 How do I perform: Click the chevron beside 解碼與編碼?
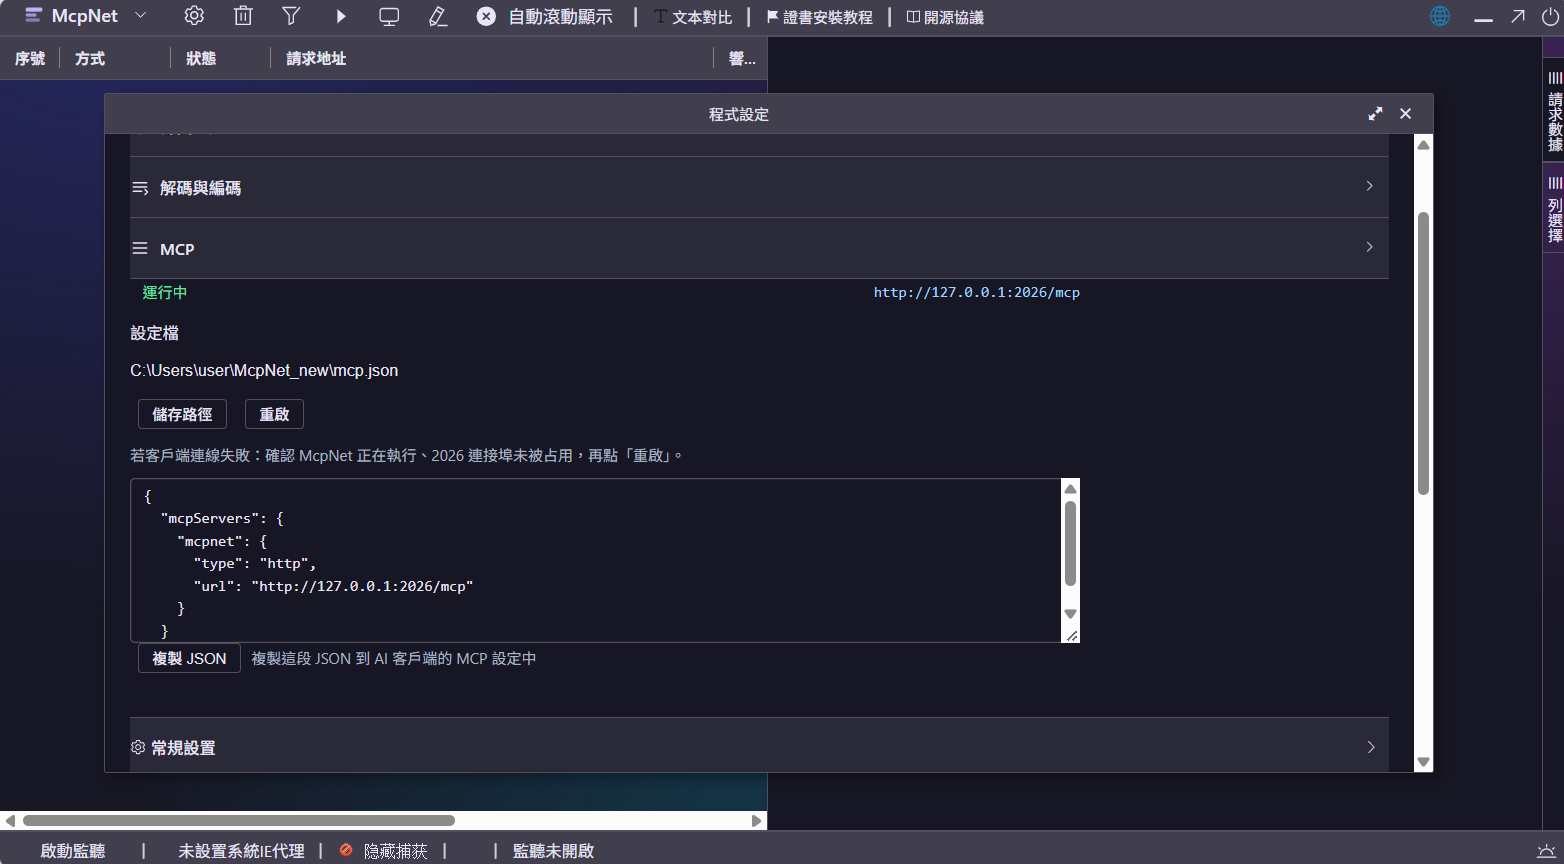[1369, 186]
